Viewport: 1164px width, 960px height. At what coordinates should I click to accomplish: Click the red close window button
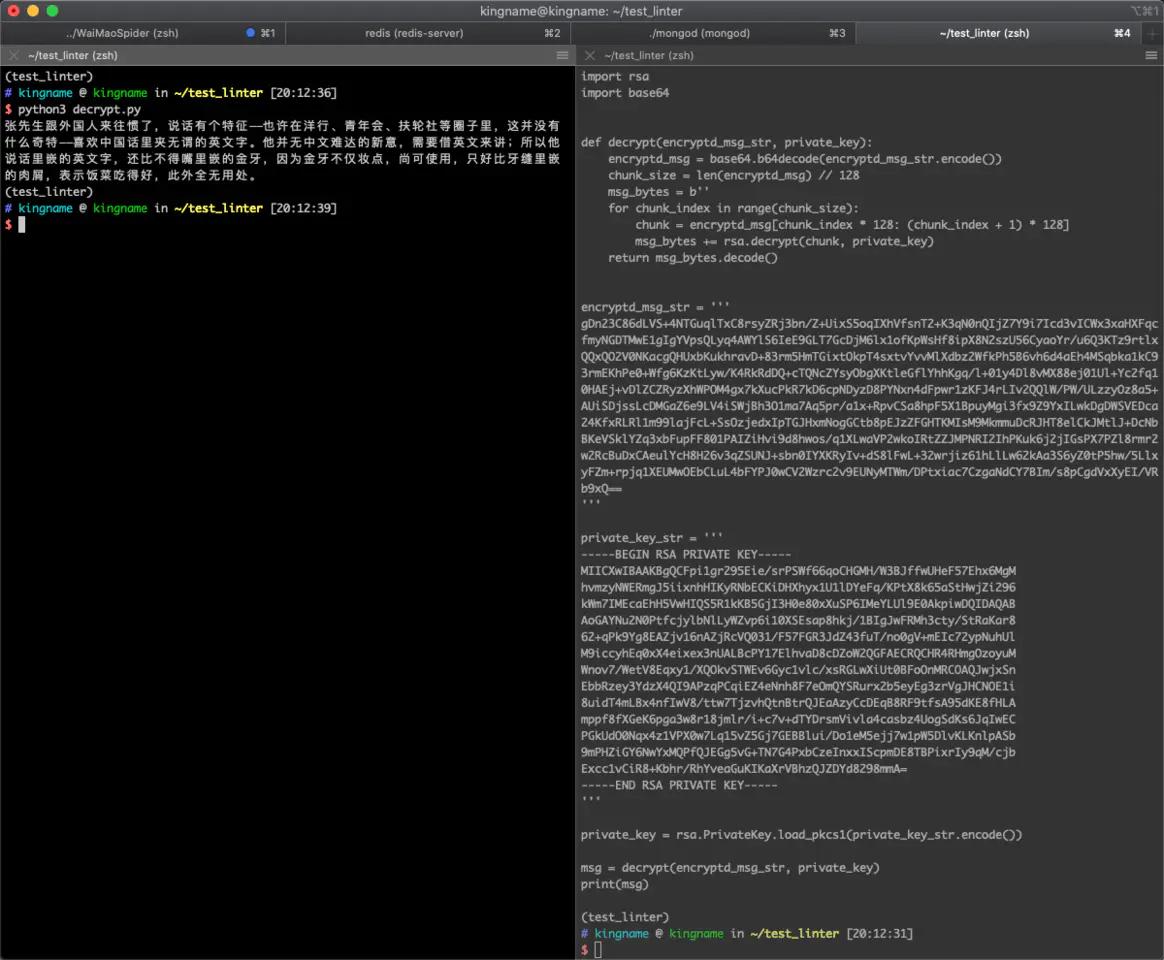click(x=14, y=10)
